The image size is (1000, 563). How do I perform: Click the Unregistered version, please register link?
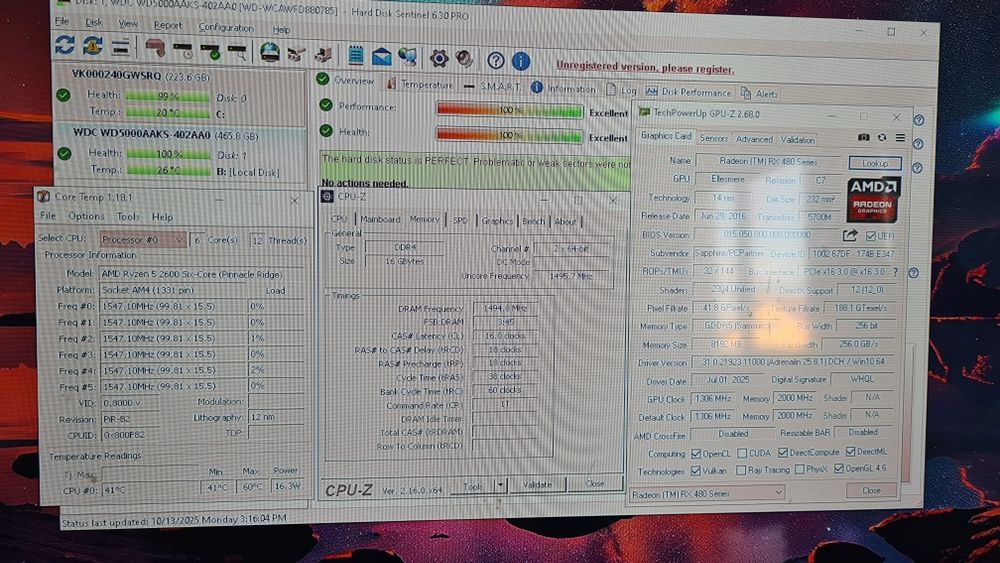pos(645,67)
